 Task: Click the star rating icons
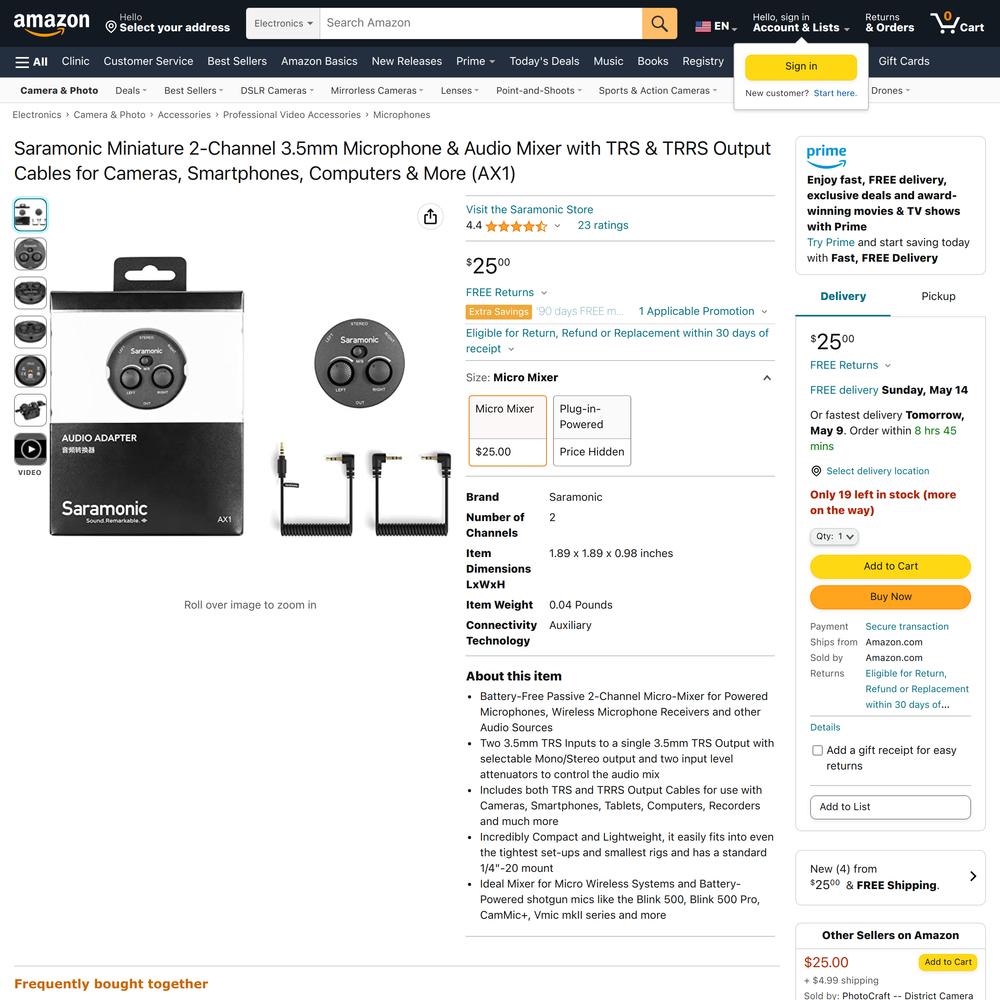point(516,226)
